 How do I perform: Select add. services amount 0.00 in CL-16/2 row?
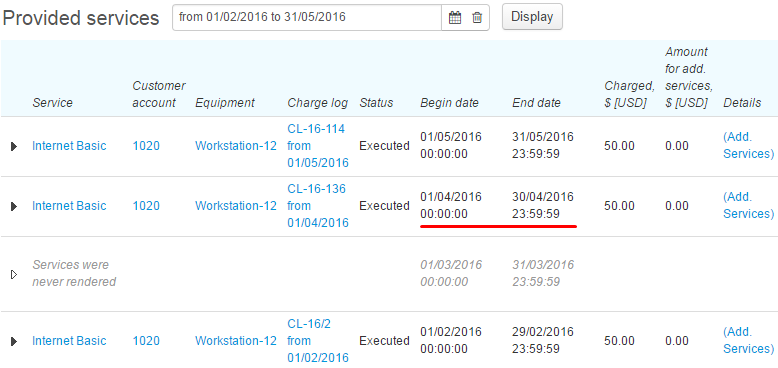coord(677,341)
